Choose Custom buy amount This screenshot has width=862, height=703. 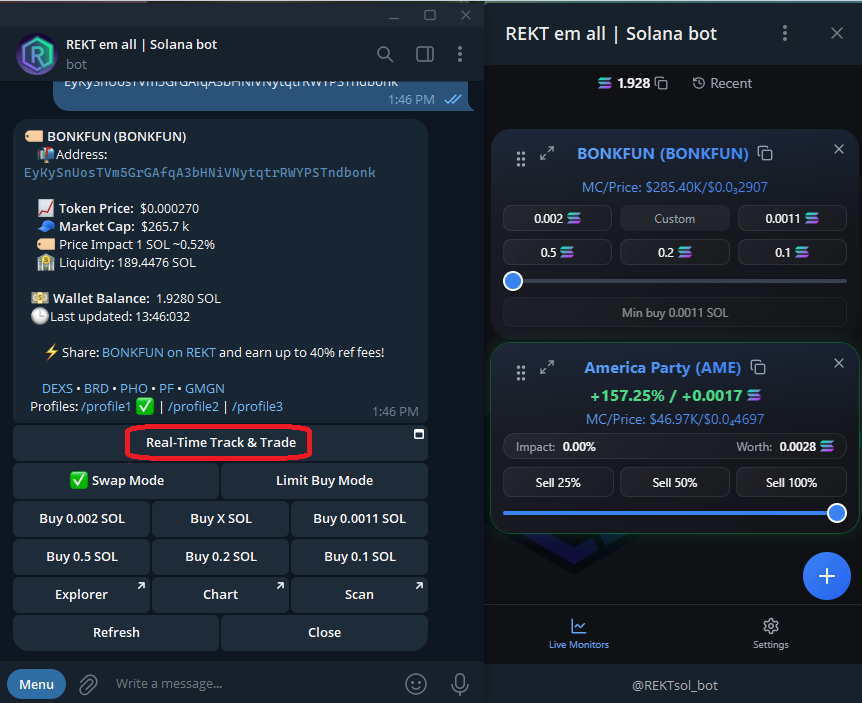click(x=675, y=218)
